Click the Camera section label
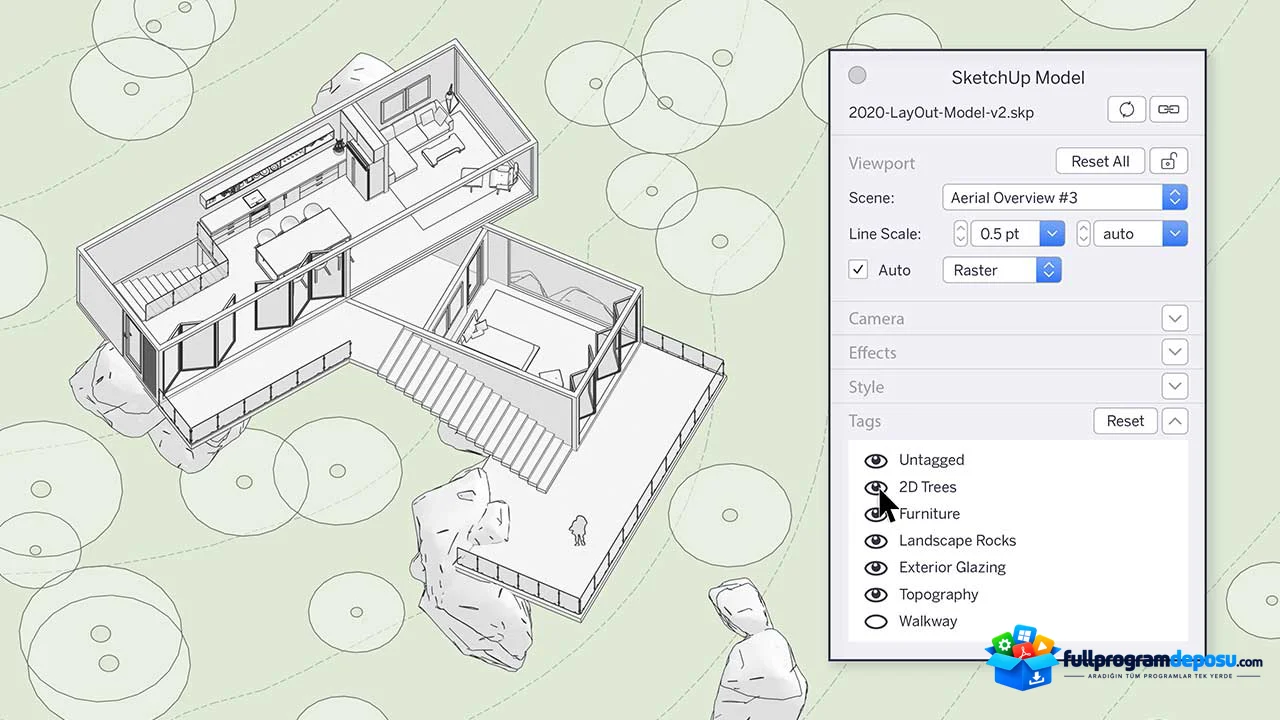 point(876,319)
